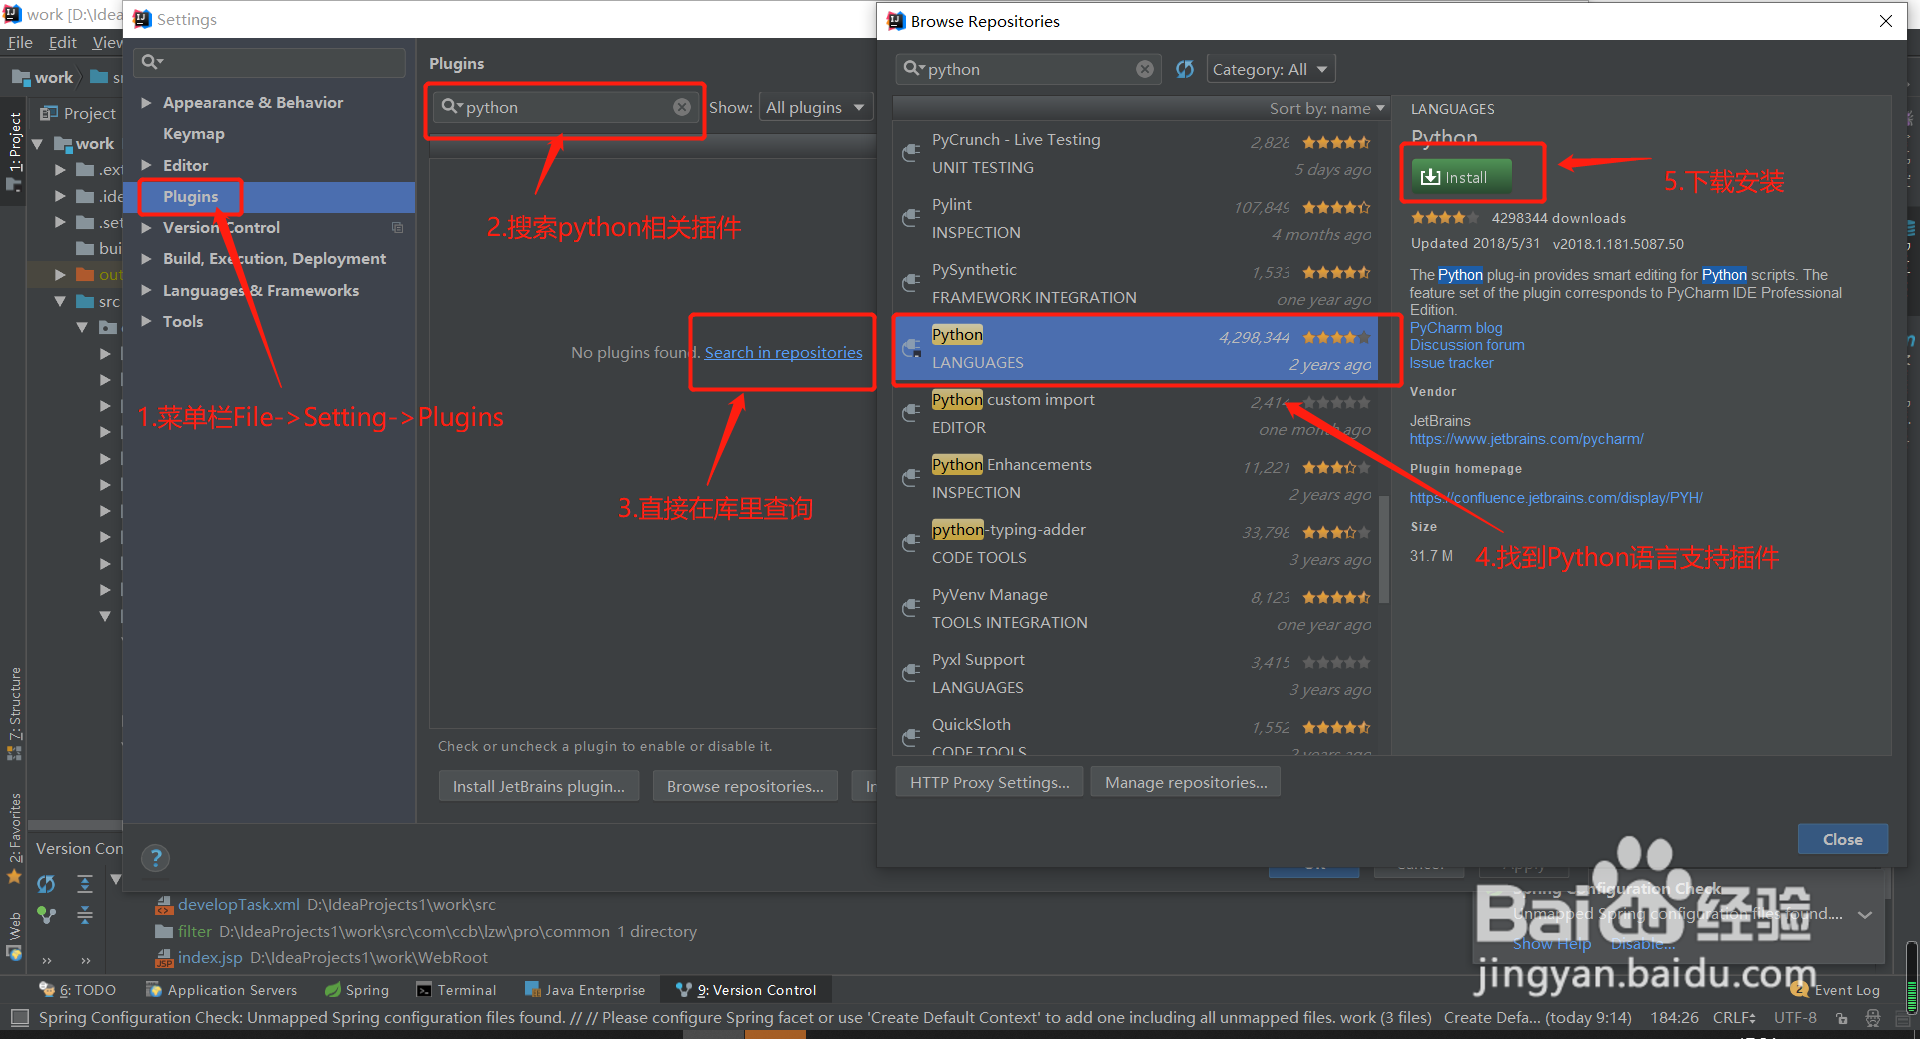Click the PyCrunch plugin icon
This screenshot has height=1039, width=1920.
[911, 153]
